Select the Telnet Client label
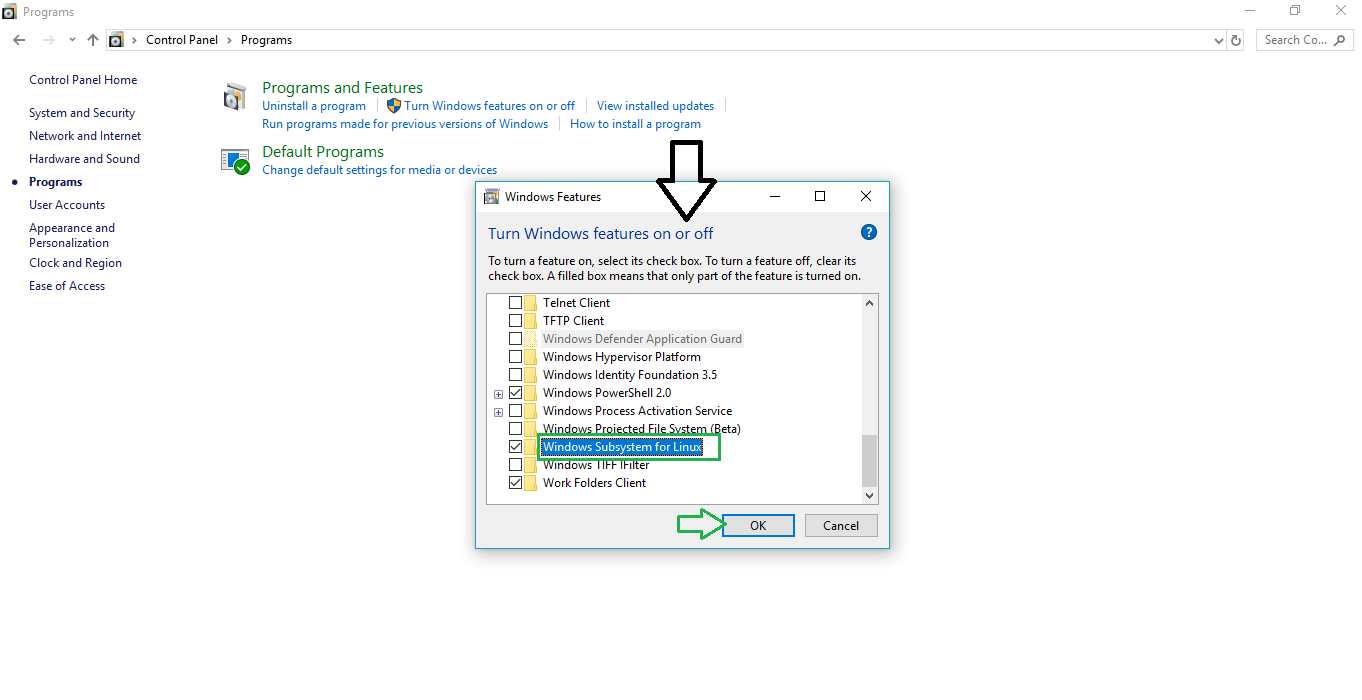Image resolution: width=1362 pixels, height=700 pixels. [576, 303]
